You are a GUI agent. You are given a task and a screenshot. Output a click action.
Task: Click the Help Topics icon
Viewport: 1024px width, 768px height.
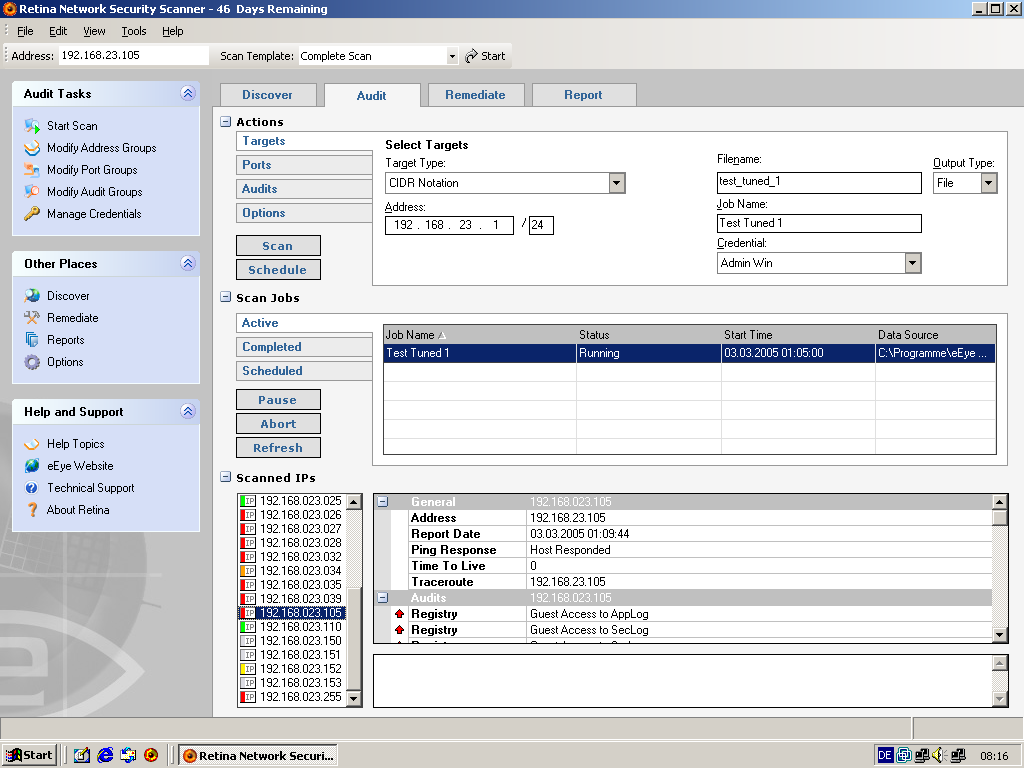point(32,444)
